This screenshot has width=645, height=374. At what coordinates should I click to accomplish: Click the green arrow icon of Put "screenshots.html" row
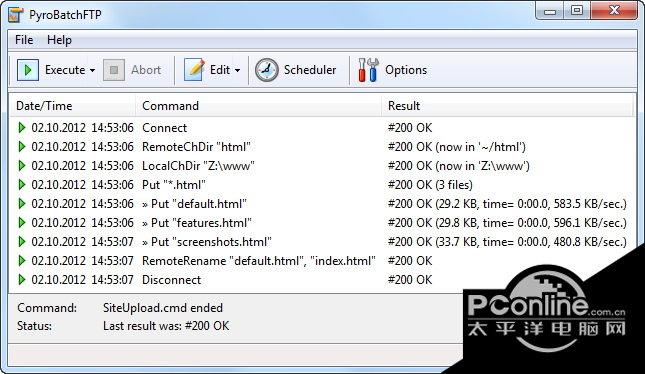coord(22,242)
